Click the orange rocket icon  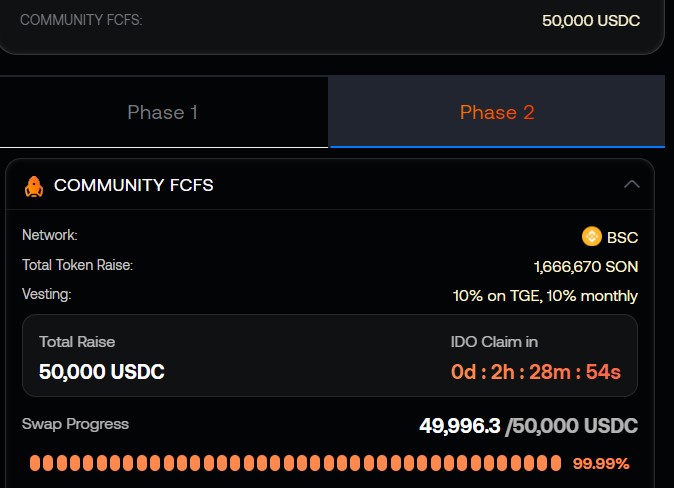(x=33, y=185)
